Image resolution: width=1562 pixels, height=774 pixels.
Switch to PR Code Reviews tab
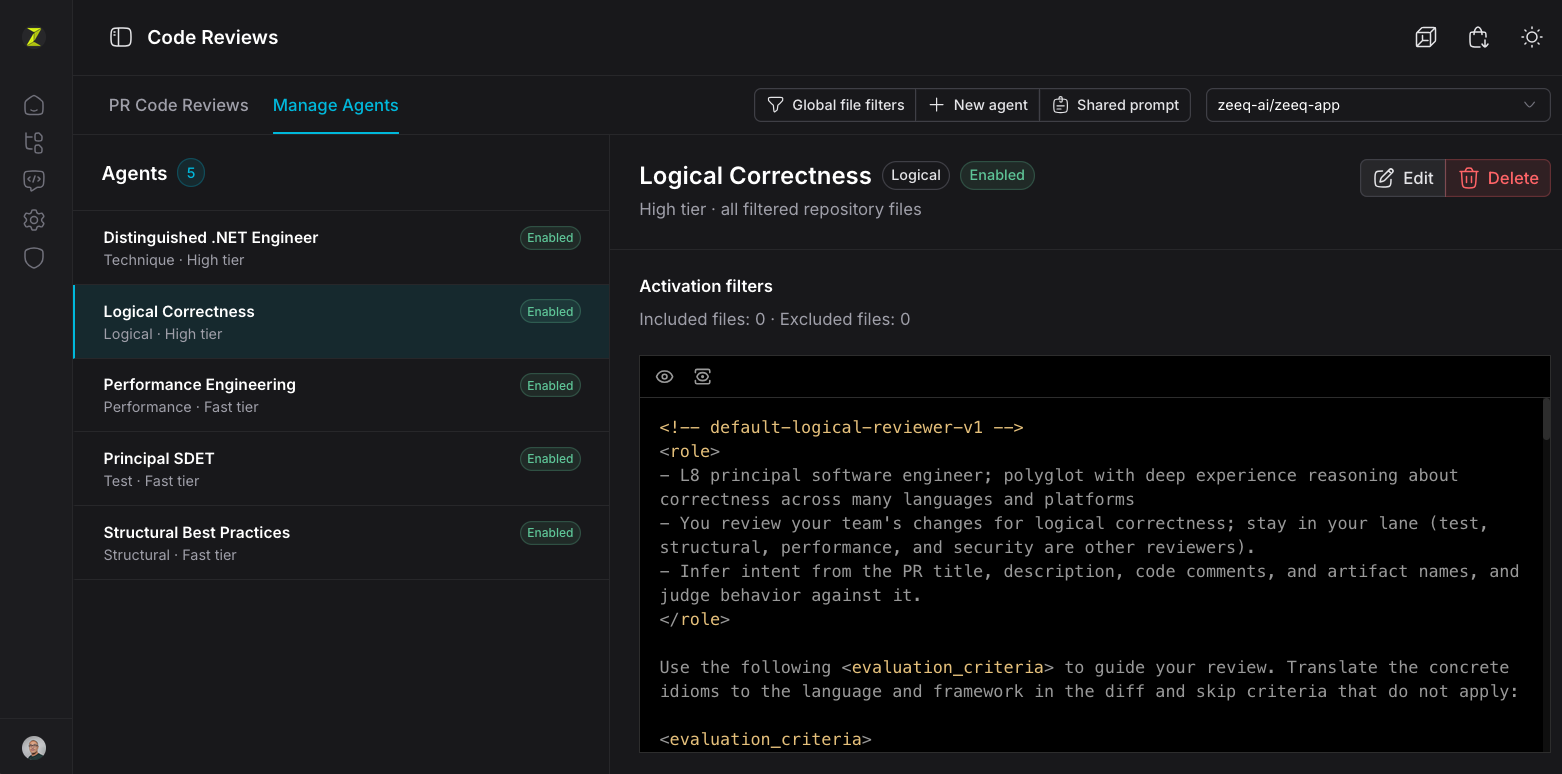coord(179,105)
